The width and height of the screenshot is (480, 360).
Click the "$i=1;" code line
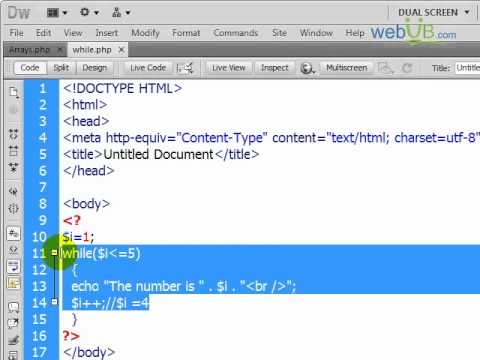click(x=79, y=237)
